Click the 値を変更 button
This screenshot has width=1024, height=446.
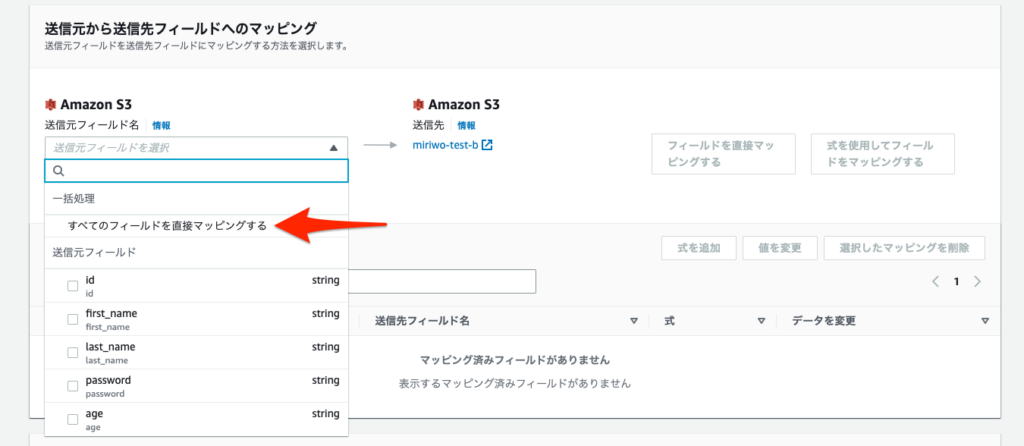point(780,248)
